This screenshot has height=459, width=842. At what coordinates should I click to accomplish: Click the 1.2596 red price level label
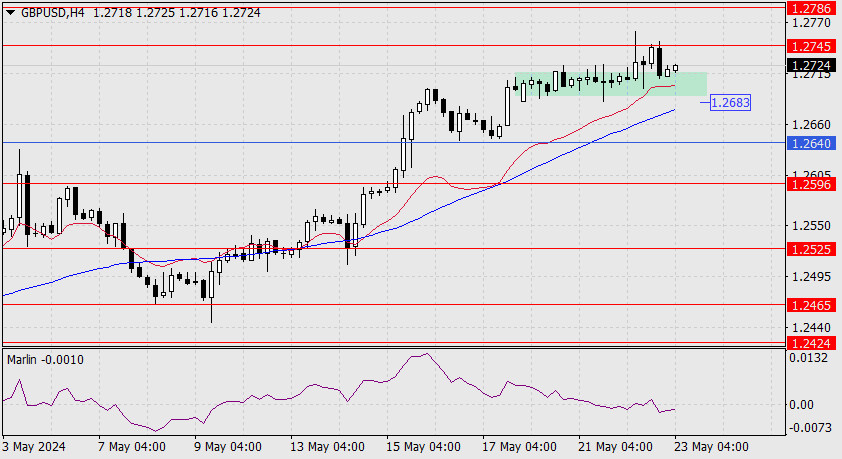tap(811, 185)
